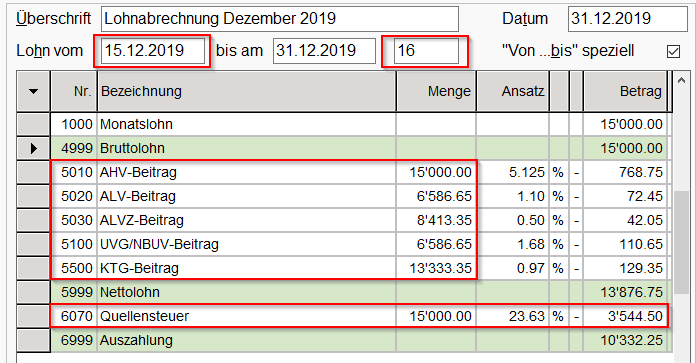This screenshot has width=696, height=363.
Task: Select the Quellensteuer row label
Action: tap(144, 316)
